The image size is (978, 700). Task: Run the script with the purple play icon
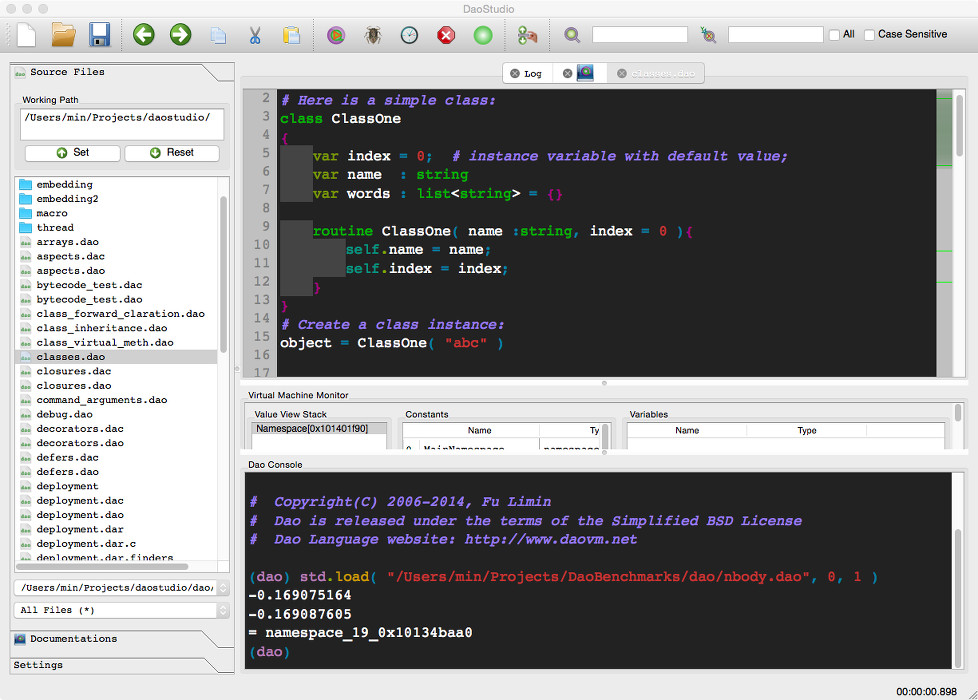click(336, 35)
